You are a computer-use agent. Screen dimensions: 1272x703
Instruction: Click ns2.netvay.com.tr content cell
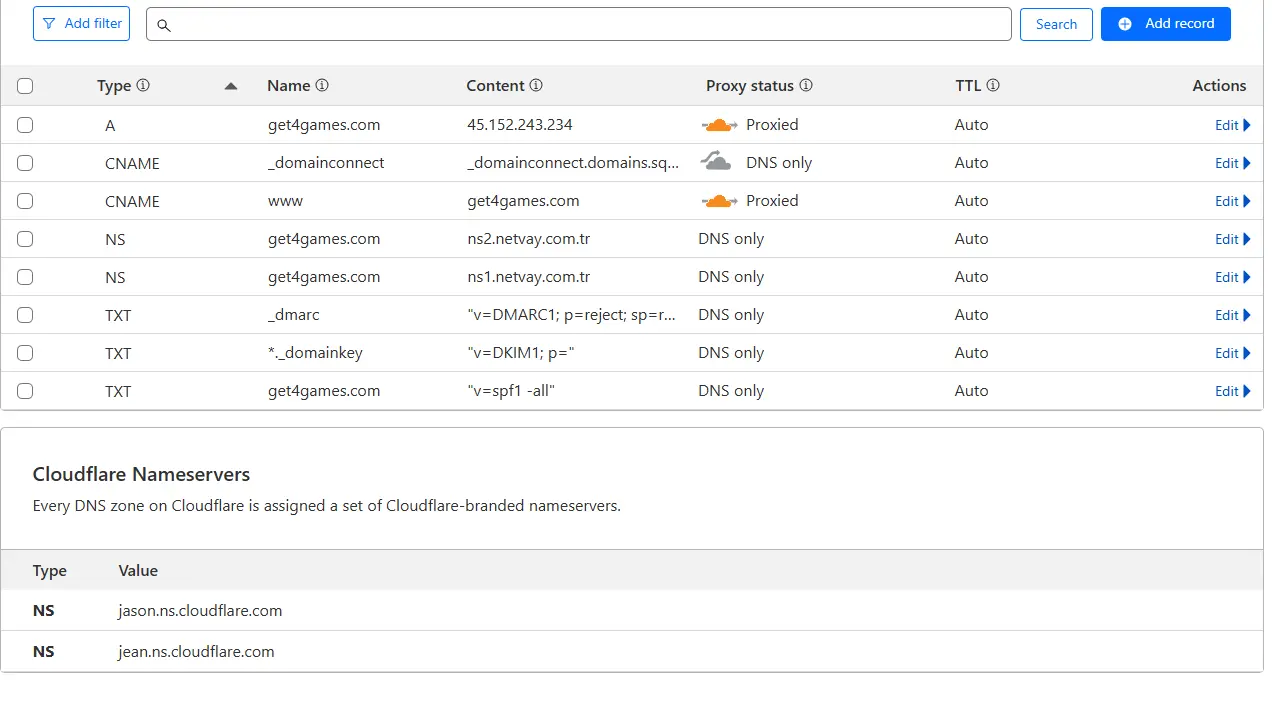529,239
